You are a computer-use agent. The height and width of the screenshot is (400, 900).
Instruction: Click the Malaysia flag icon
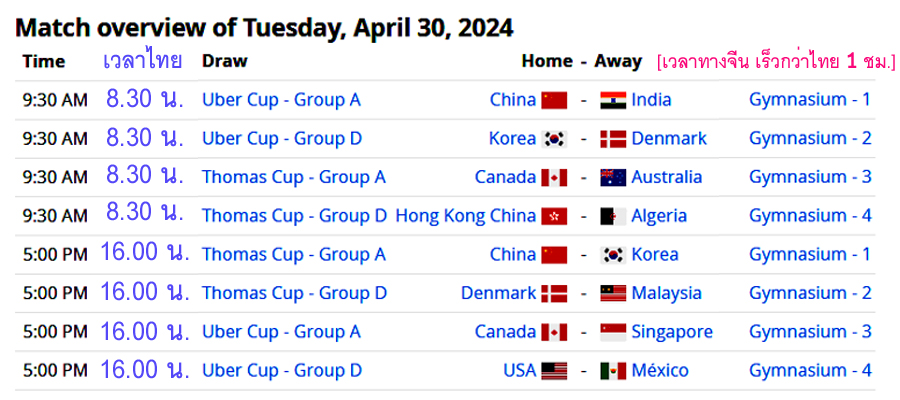click(x=613, y=293)
